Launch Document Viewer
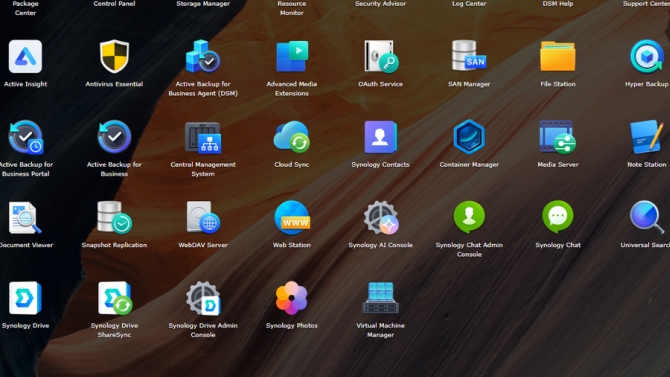 click(x=25, y=218)
